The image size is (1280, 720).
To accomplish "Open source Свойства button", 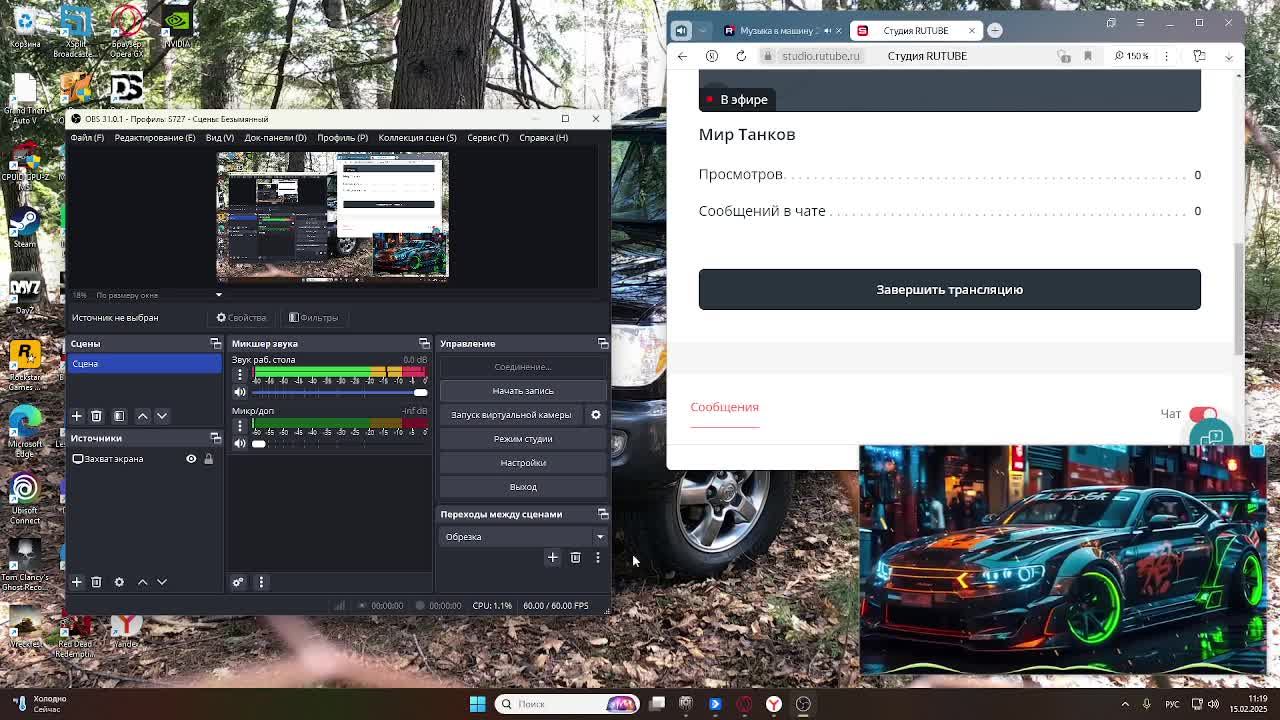I will click(x=242, y=318).
